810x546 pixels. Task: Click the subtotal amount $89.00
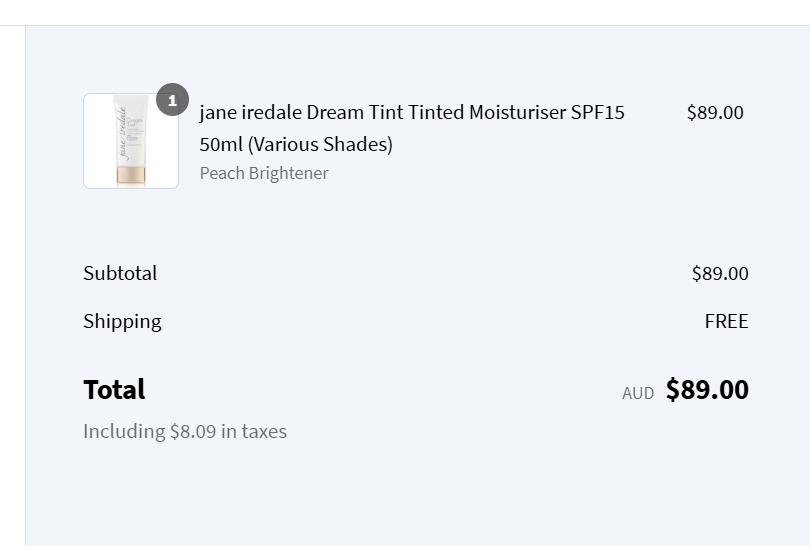click(720, 273)
